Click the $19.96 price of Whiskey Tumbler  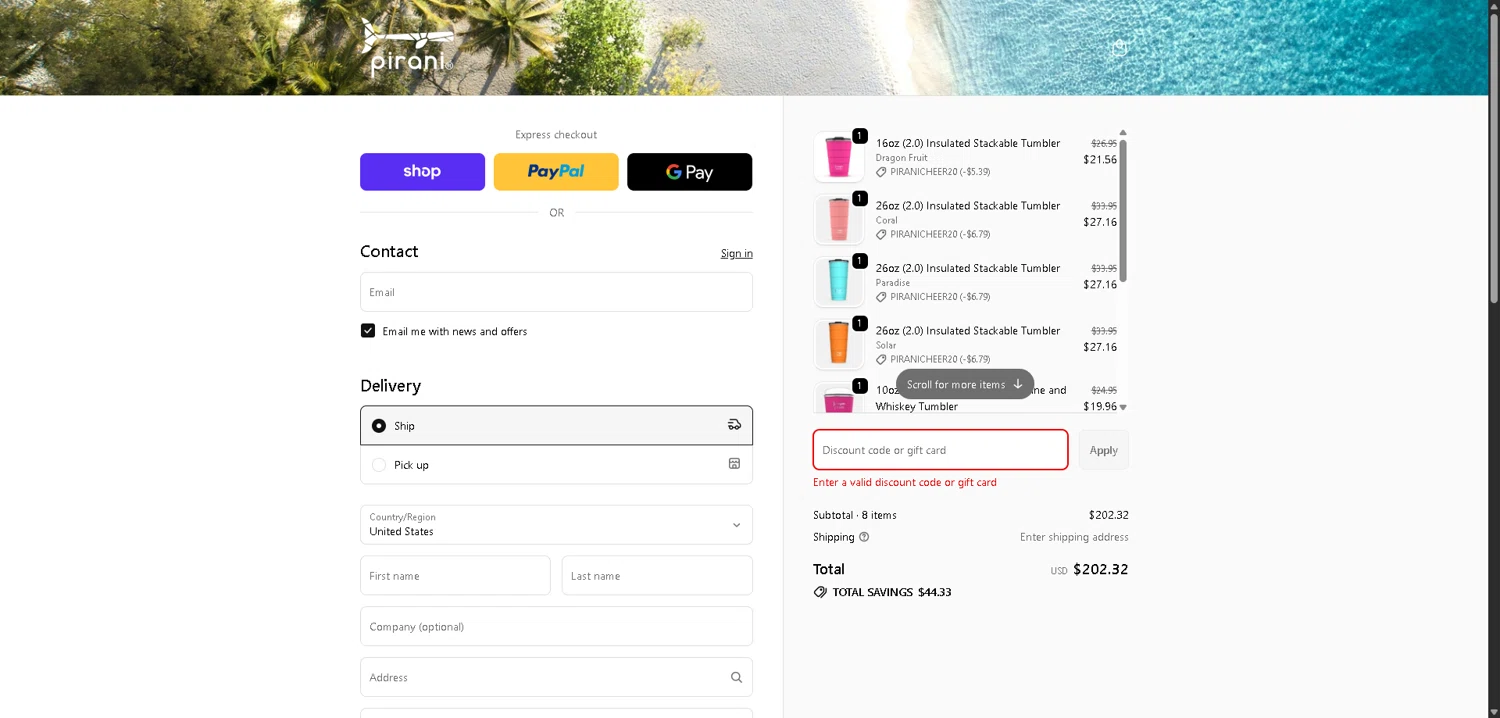point(1100,406)
